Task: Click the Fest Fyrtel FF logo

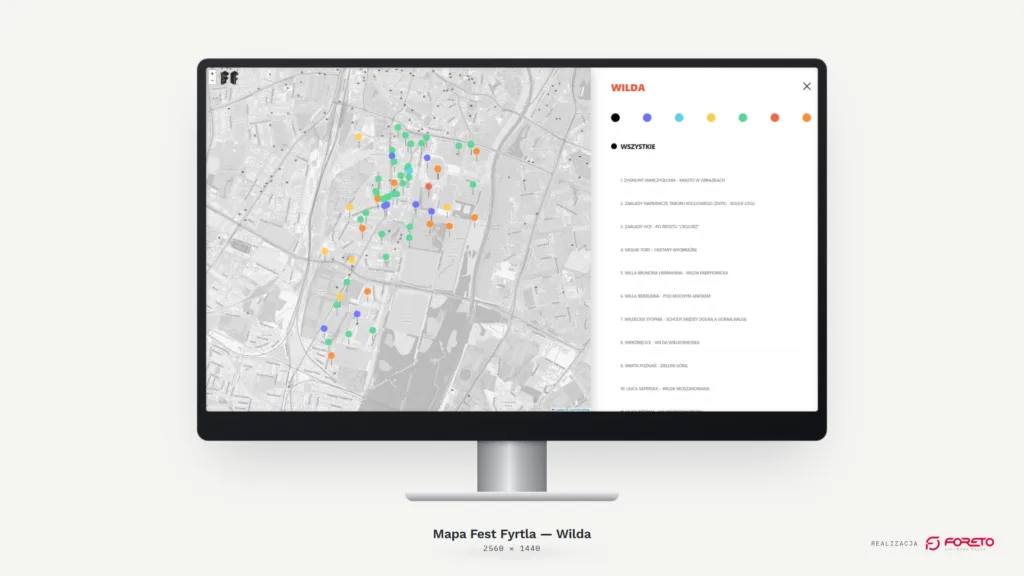Action: 229,78
